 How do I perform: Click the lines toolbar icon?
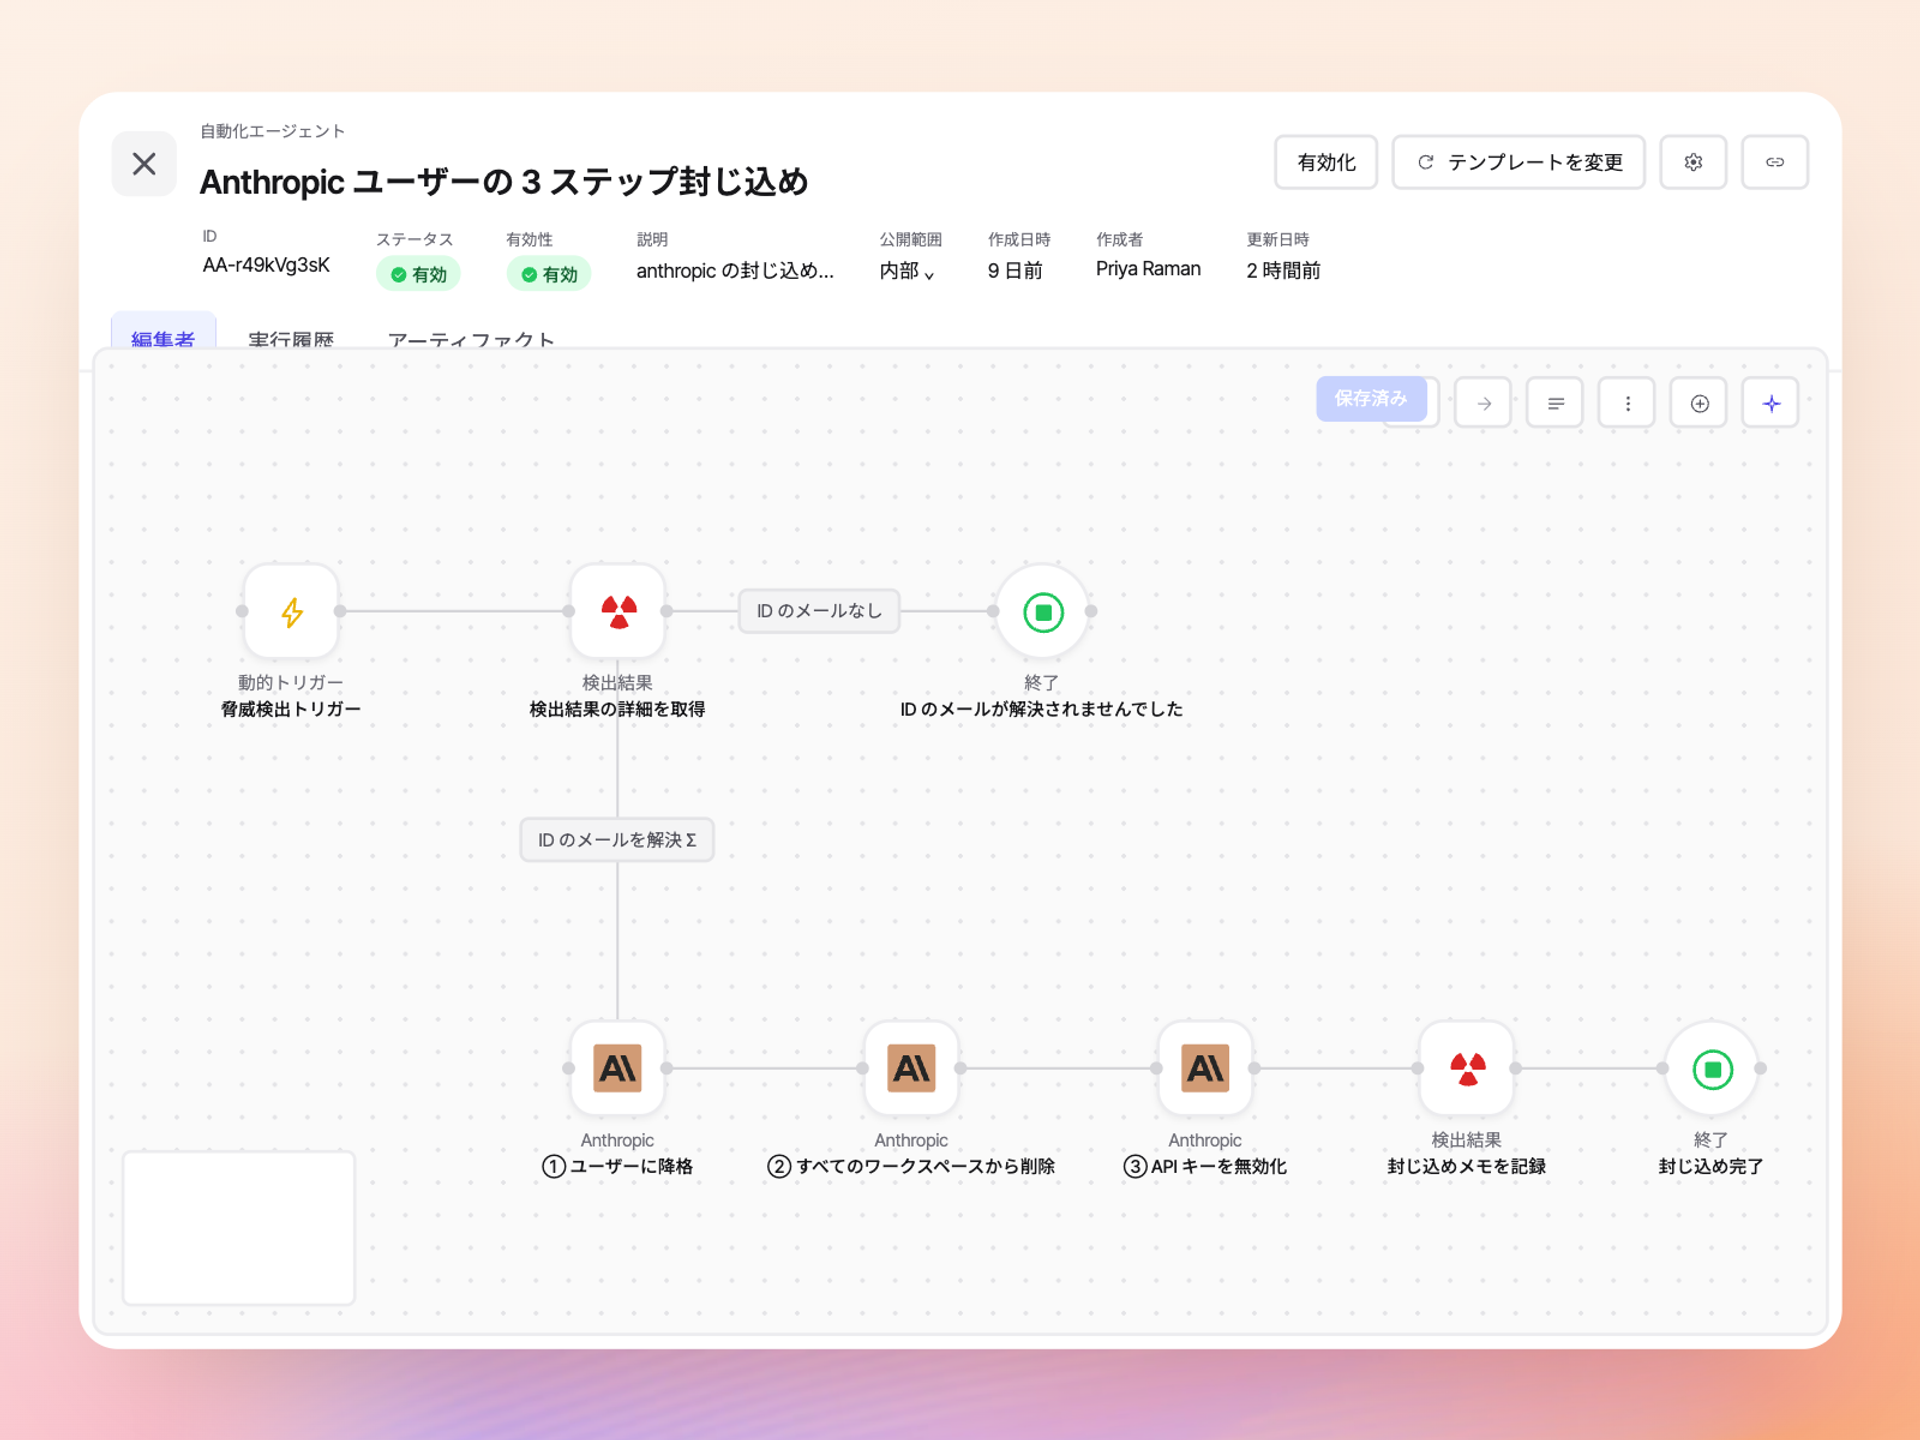tap(1555, 403)
